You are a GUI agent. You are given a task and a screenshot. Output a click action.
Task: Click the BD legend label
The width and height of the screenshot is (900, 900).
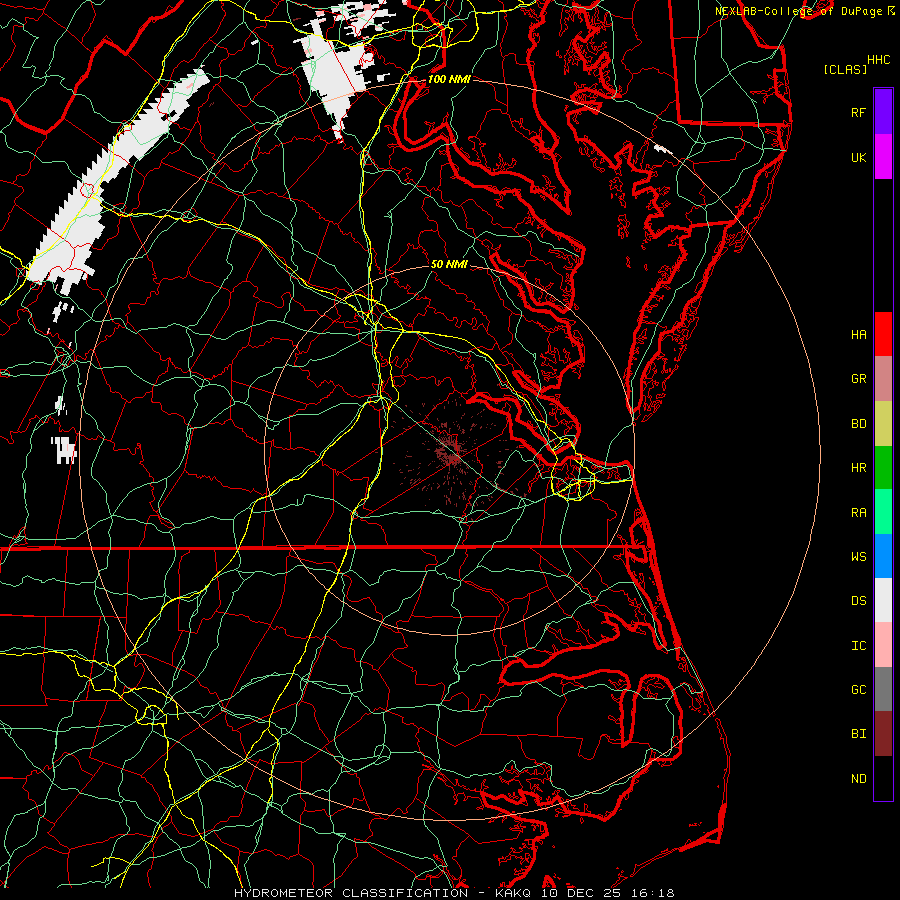tap(859, 423)
